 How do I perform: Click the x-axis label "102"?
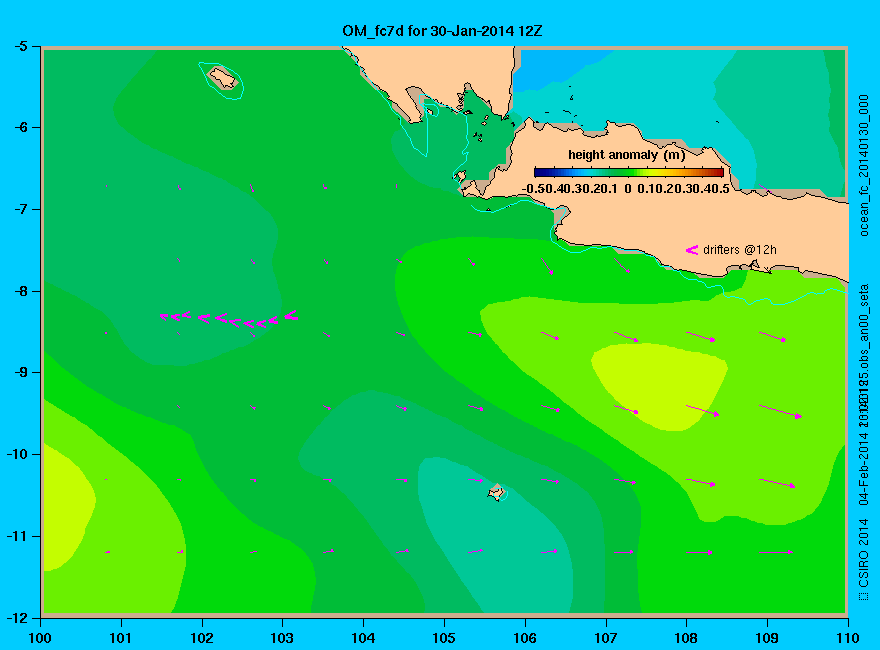pyautogui.click(x=201, y=638)
